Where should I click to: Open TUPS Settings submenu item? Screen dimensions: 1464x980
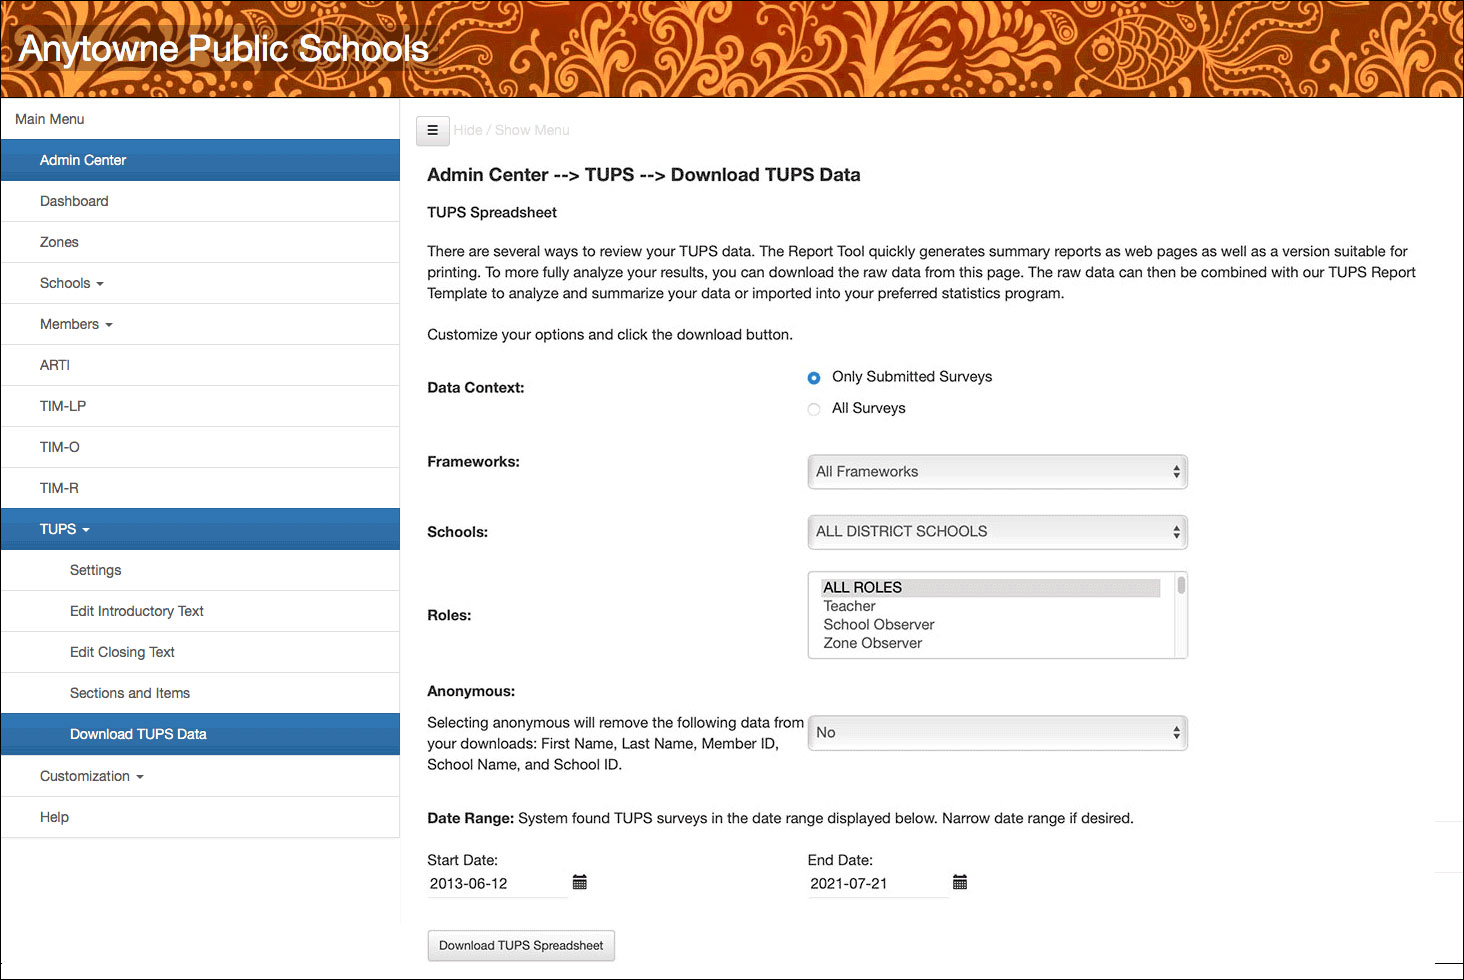pyautogui.click(x=200, y=570)
